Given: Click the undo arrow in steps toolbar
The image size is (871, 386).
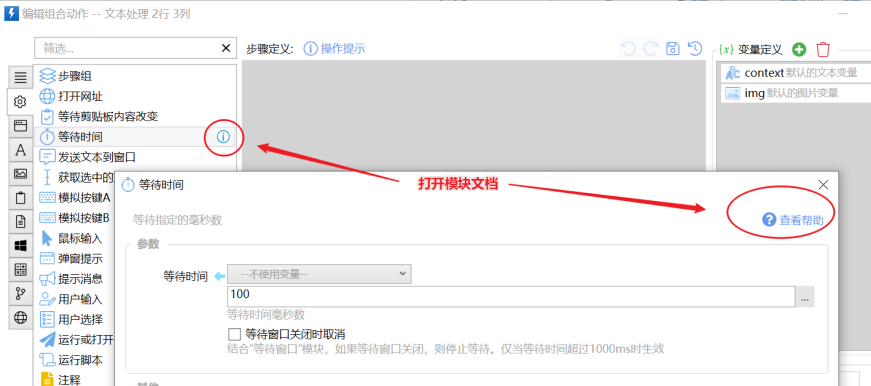Looking at the screenshot, I should [628, 49].
